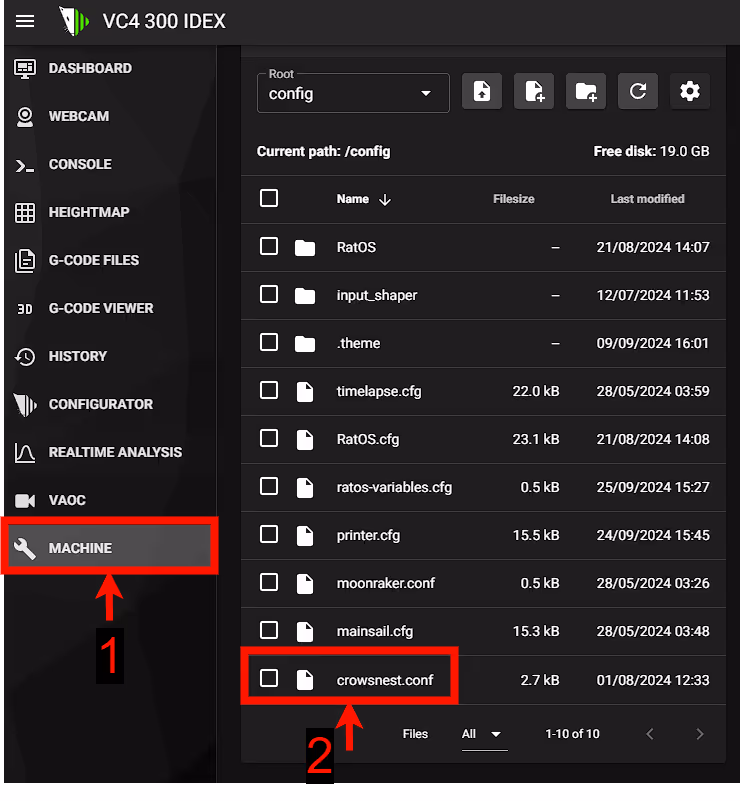Open the input_shaper folder

pyautogui.click(x=377, y=295)
